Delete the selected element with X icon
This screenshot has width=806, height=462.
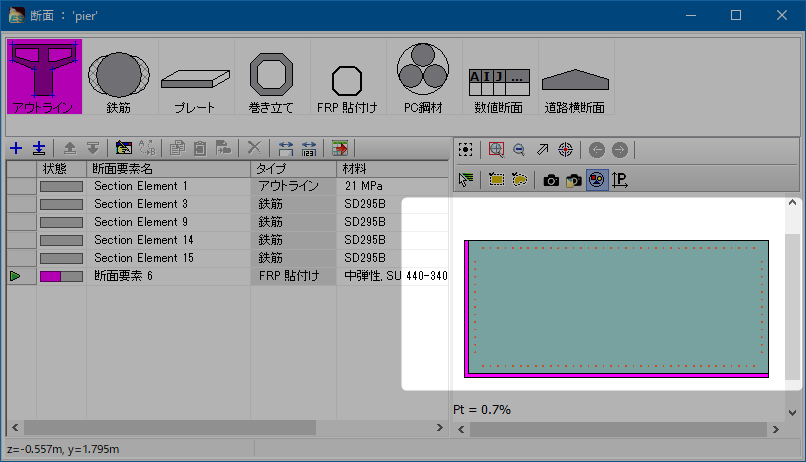tap(254, 149)
